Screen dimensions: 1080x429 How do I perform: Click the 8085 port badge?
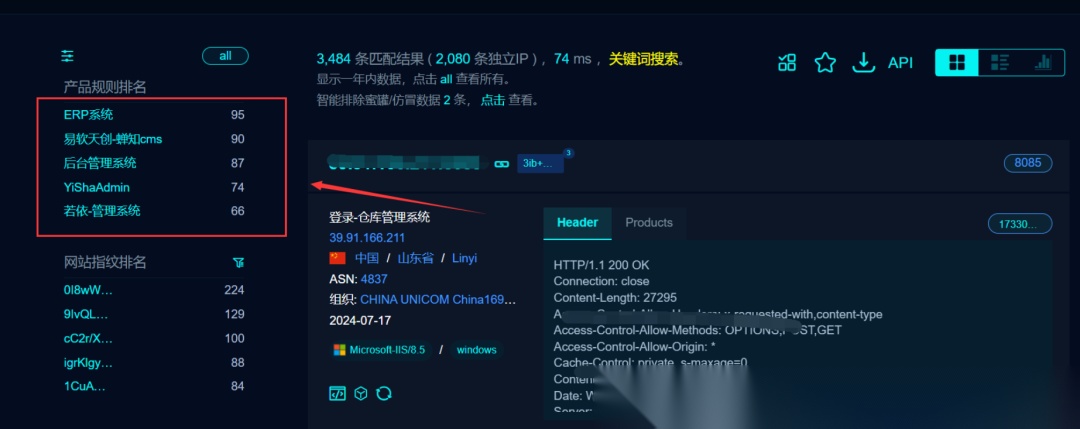click(1028, 164)
